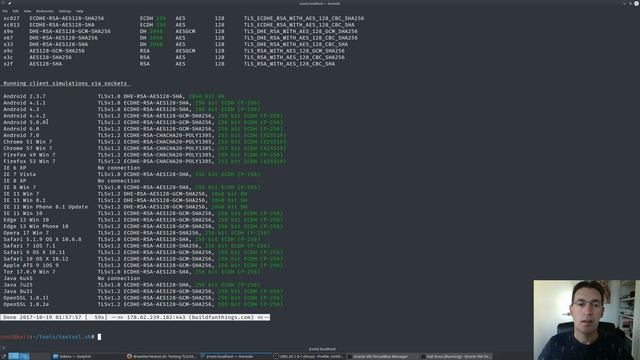Switch to the testssl.sh browser window in taskbar
The height and width of the screenshot is (360, 640).
coord(161,356)
